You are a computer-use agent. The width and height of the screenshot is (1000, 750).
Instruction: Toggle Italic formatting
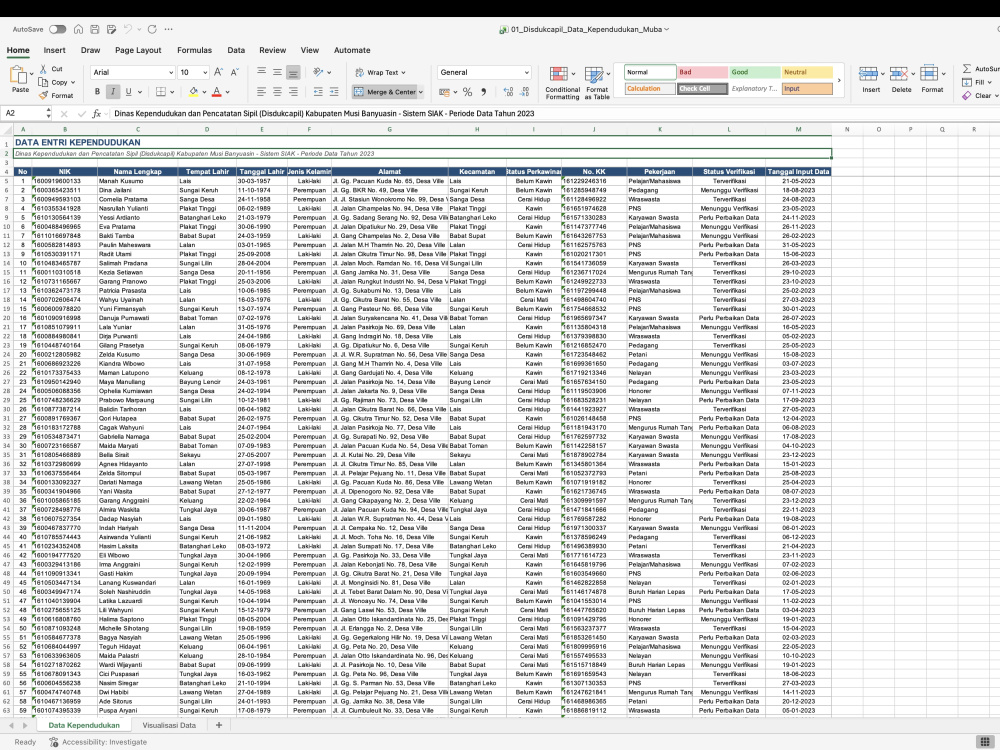[113, 92]
